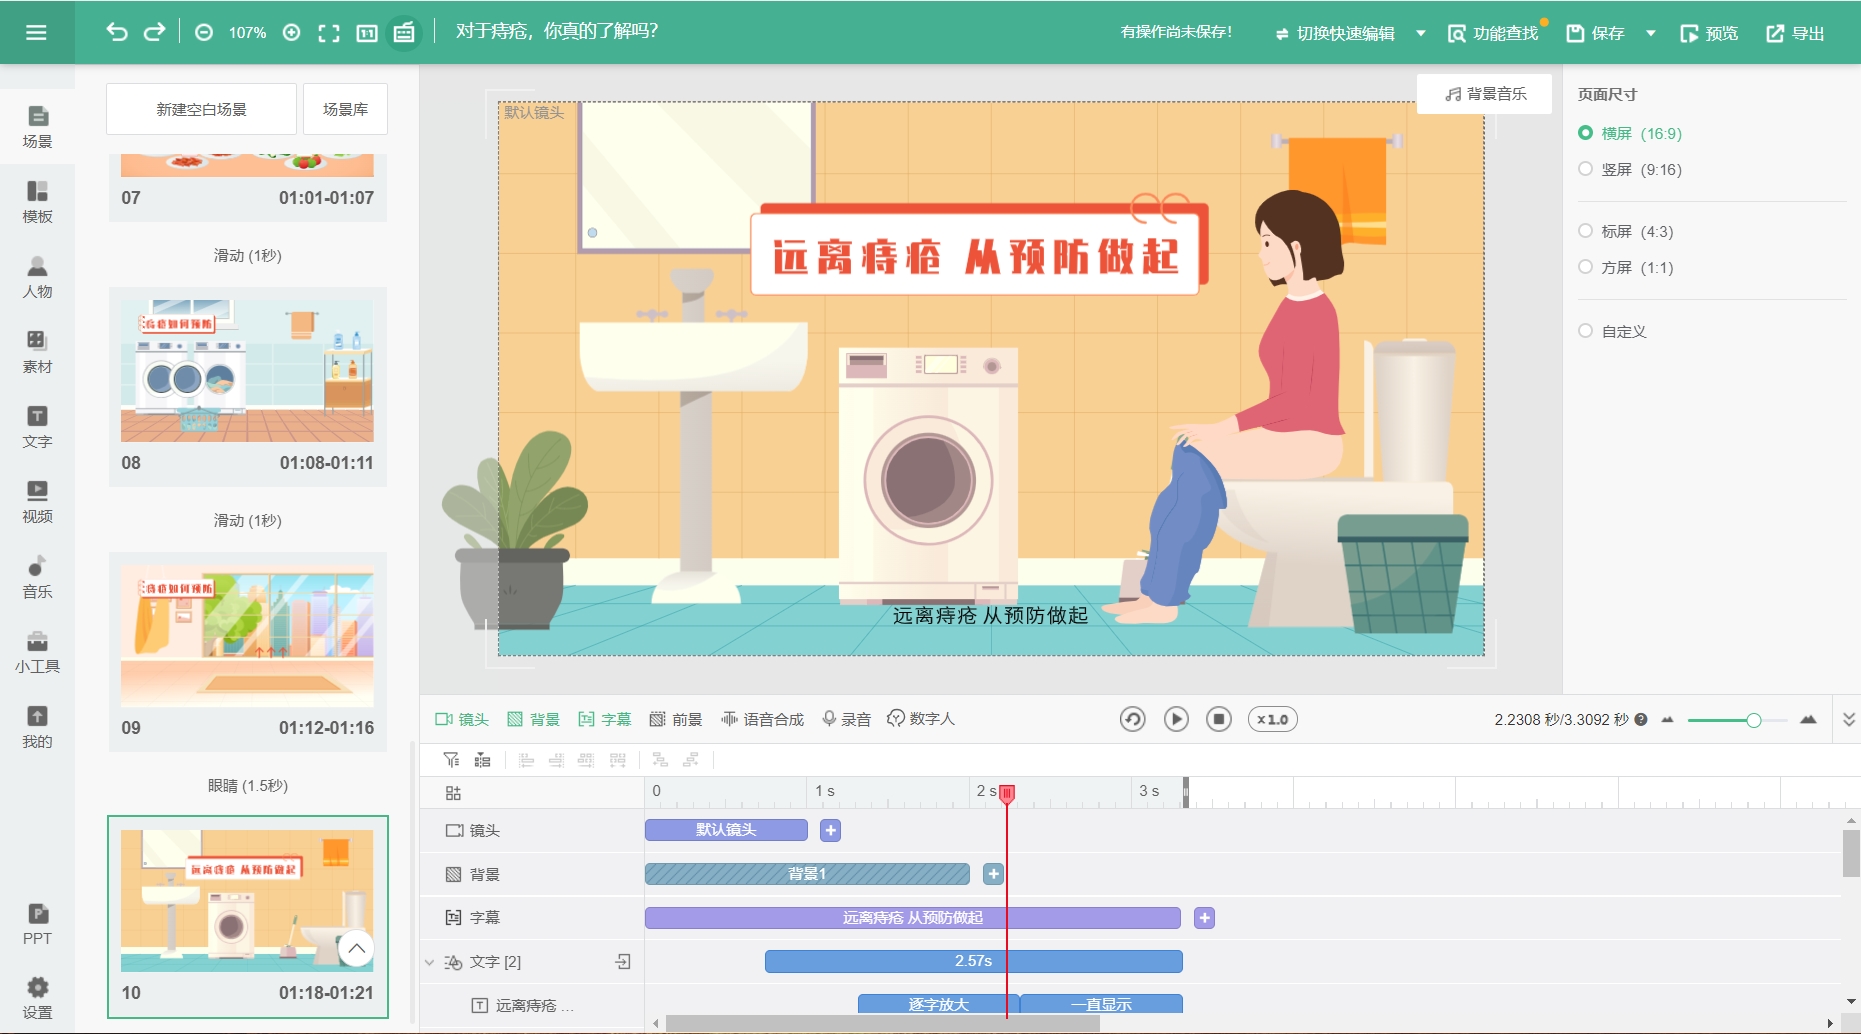The width and height of the screenshot is (1861, 1034).
Task: Click the red playhead marker
Action: [1007, 793]
